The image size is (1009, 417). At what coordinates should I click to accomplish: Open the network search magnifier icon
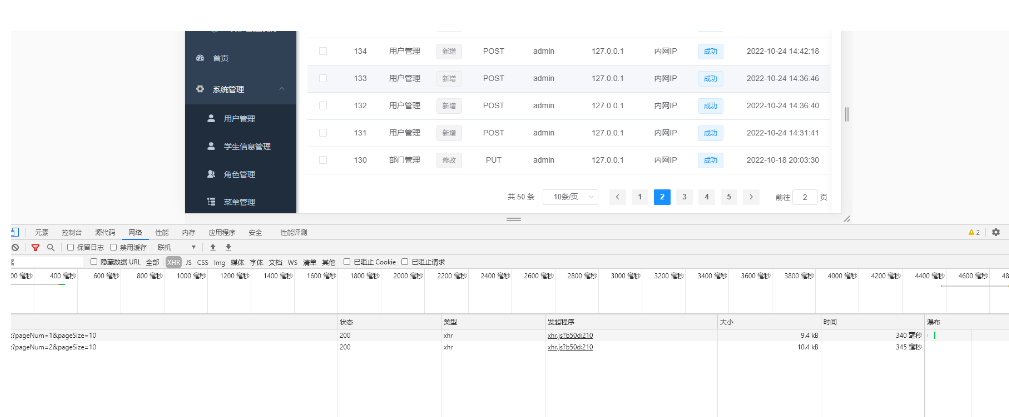pyautogui.click(x=51, y=247)
